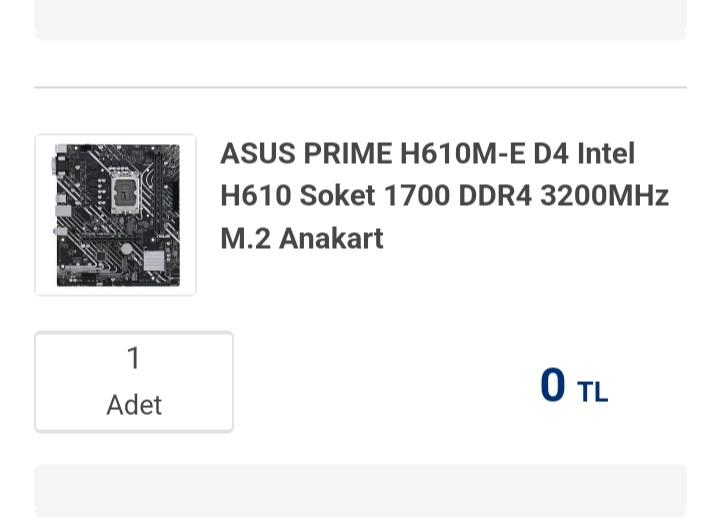720x520 pixels.
Task: Click the 'Adet' unit label
Action: (x=134, y=405)
